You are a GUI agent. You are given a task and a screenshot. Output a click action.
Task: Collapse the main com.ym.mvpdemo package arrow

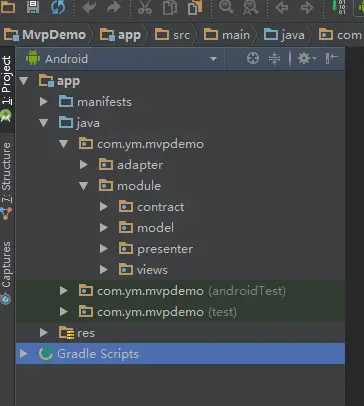[63, 144]
